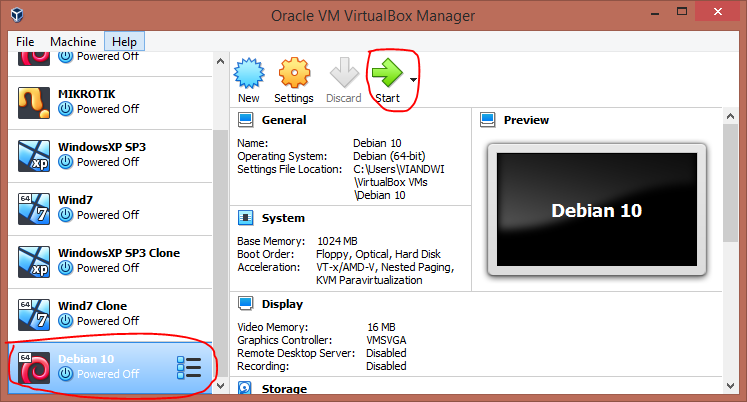The image size is (747, 402).
Task: Click the power status icon of Wind7 Clone
Action: [x=66, y=321]
